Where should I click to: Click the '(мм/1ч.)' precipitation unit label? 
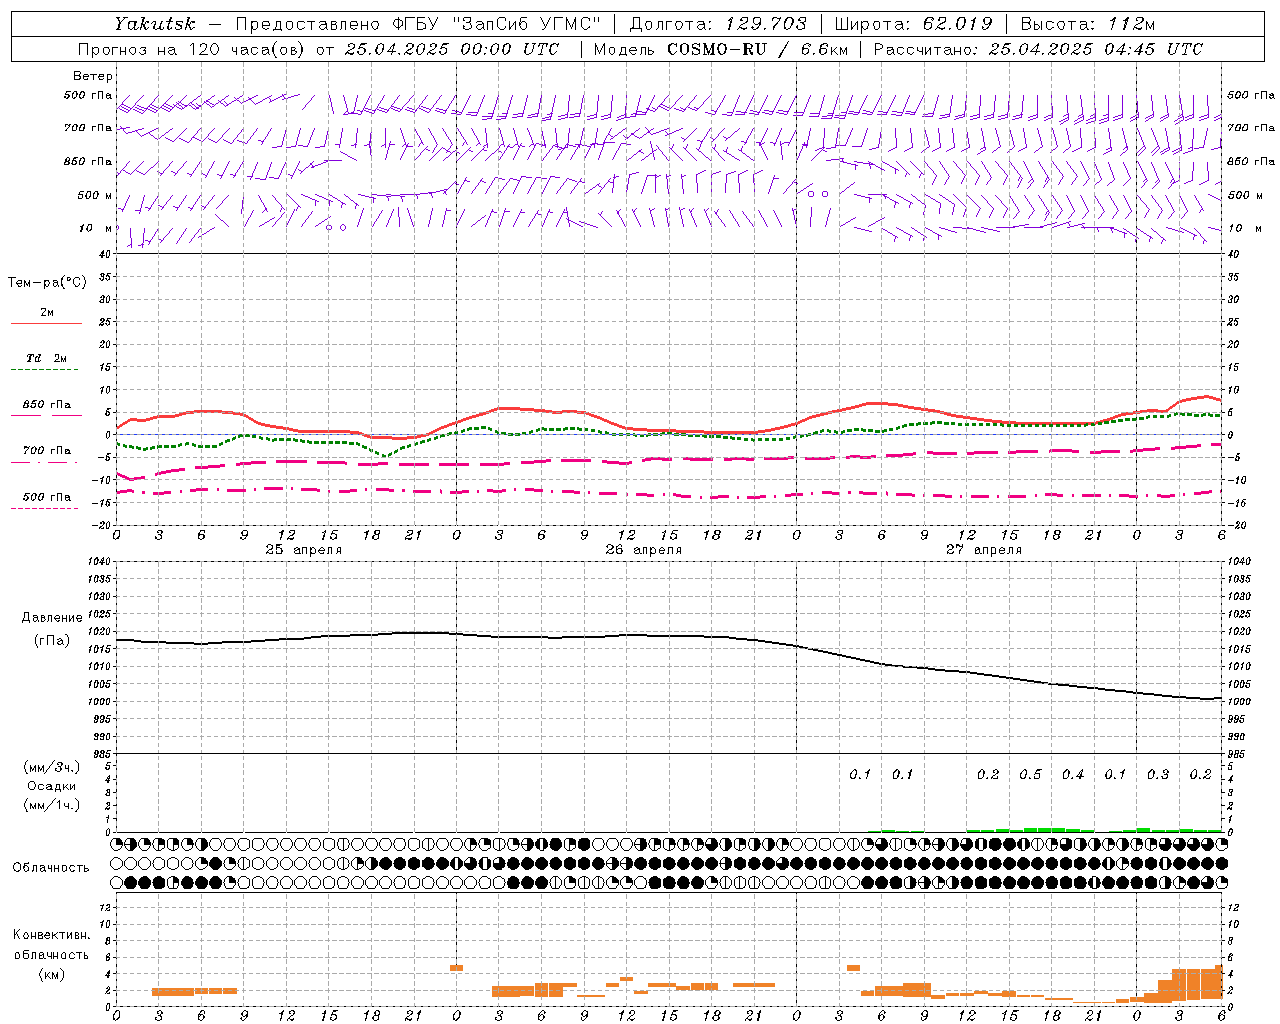click(52, 805)
